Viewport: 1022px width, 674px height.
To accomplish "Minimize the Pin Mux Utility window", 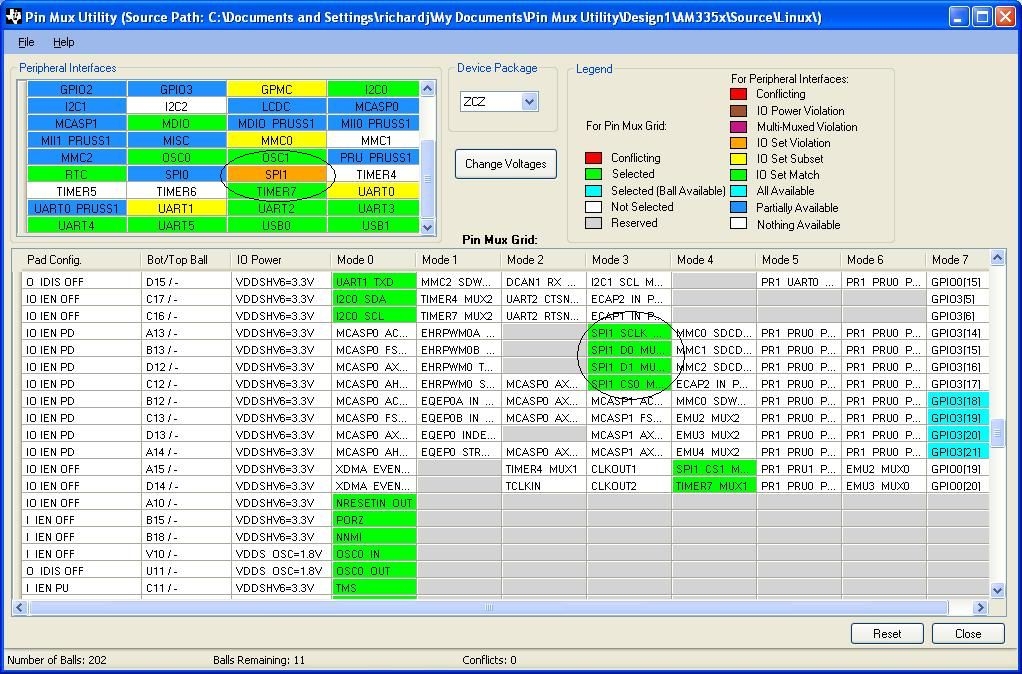I will tap(959, 16).
